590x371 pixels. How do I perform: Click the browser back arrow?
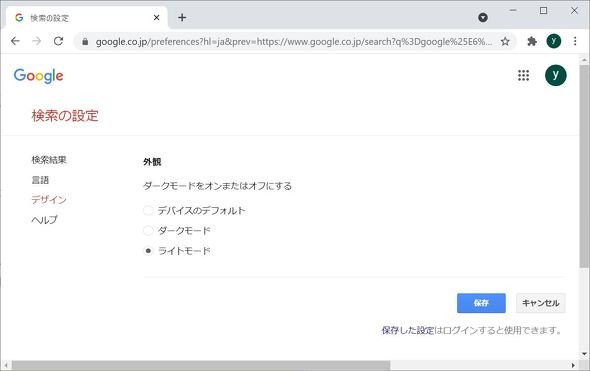tap(15, 41)
